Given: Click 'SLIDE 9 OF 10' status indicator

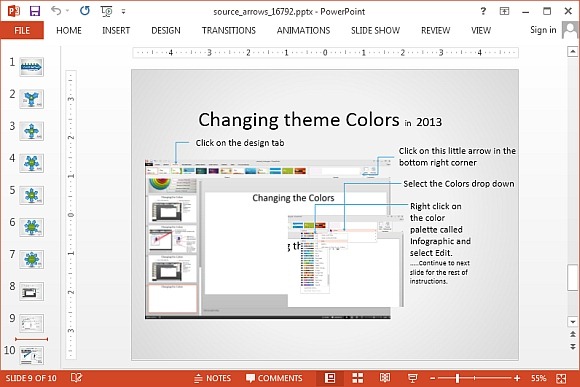Looking at the screenshot, I should click(31, 378).
